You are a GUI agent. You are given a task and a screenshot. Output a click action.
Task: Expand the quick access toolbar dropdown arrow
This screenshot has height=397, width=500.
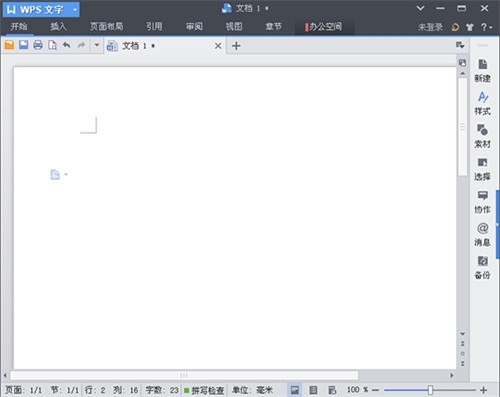97,45
